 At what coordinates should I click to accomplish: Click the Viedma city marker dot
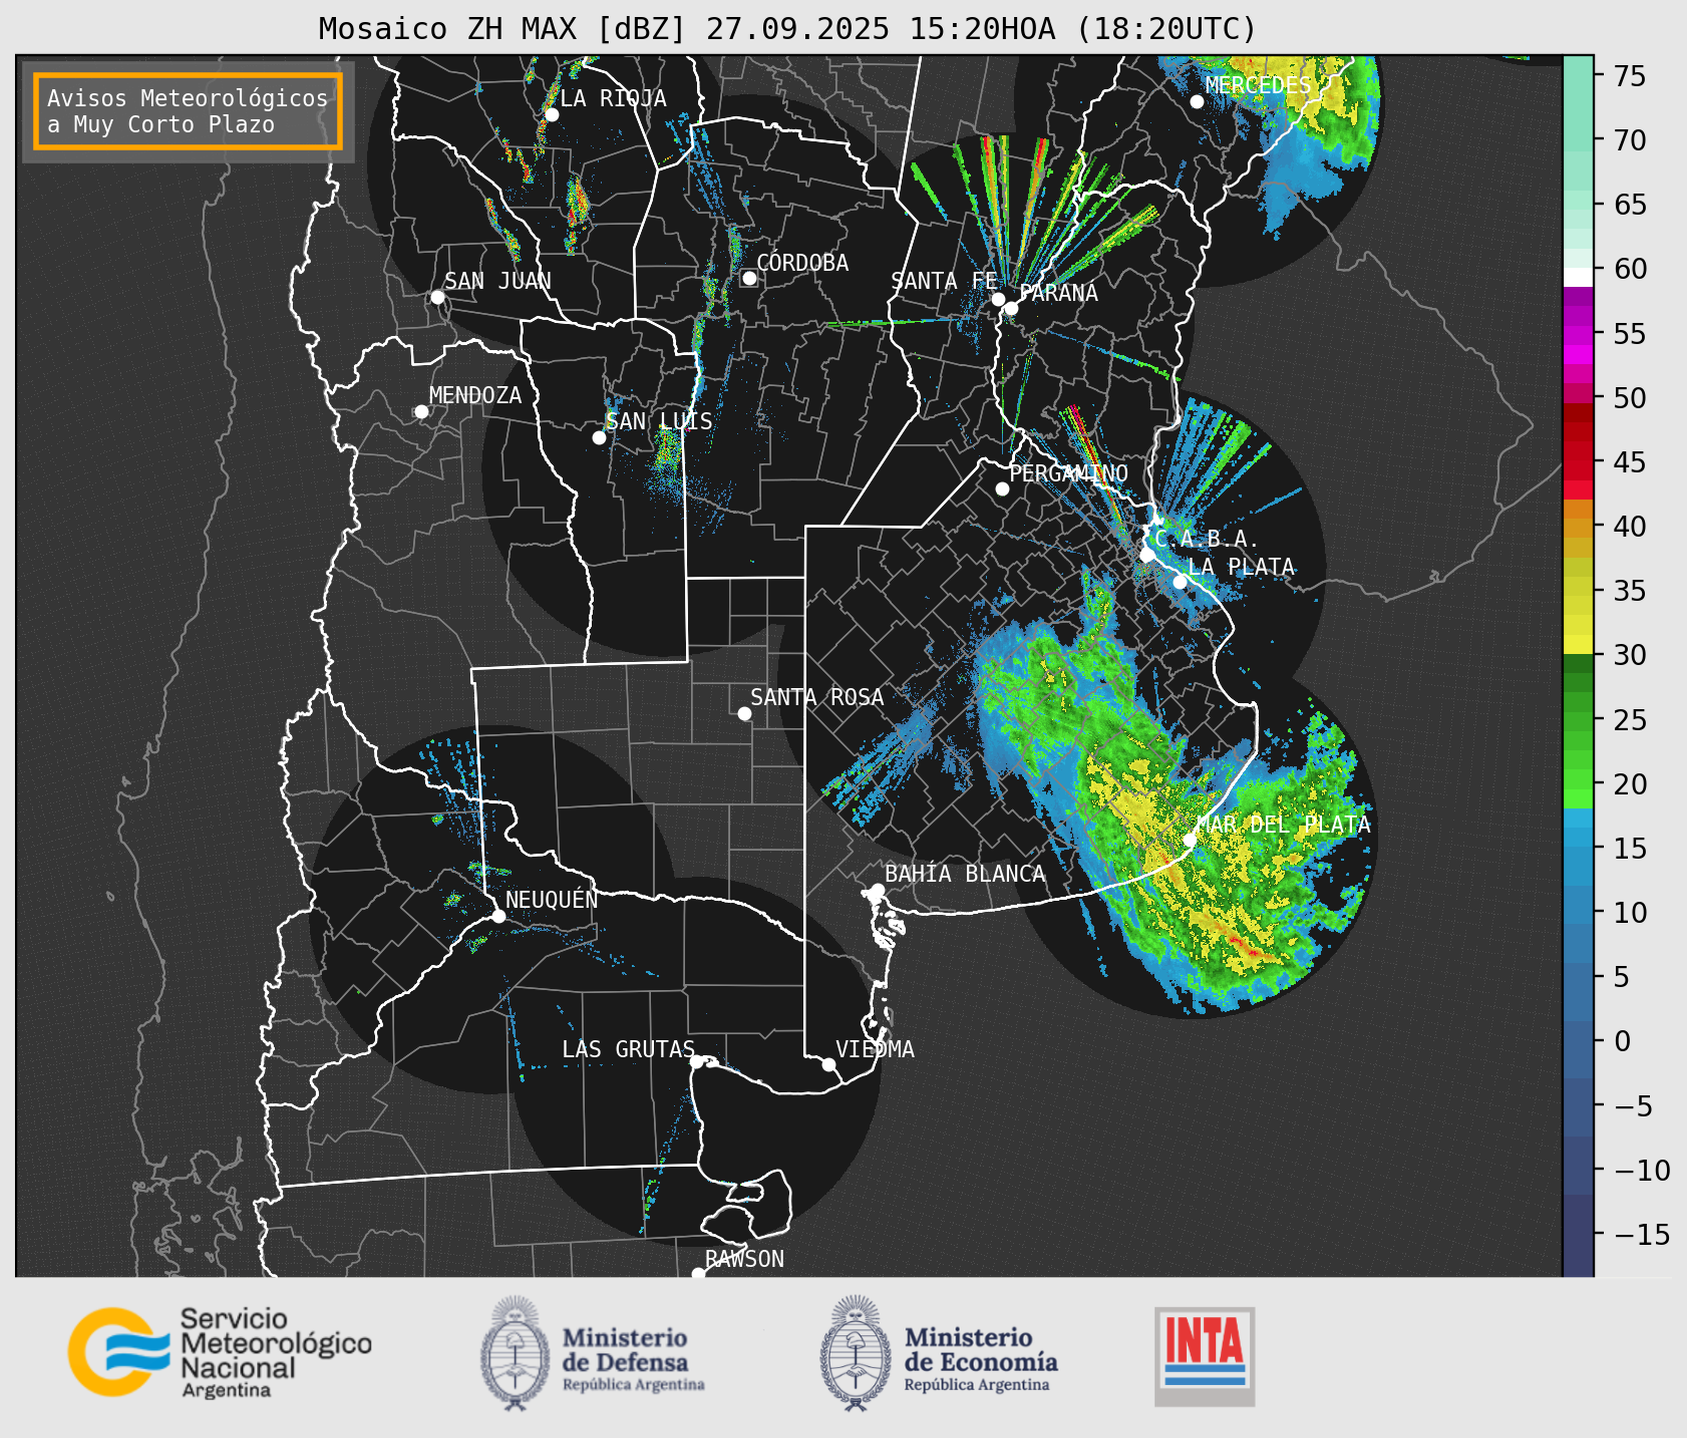(829, 1064)
